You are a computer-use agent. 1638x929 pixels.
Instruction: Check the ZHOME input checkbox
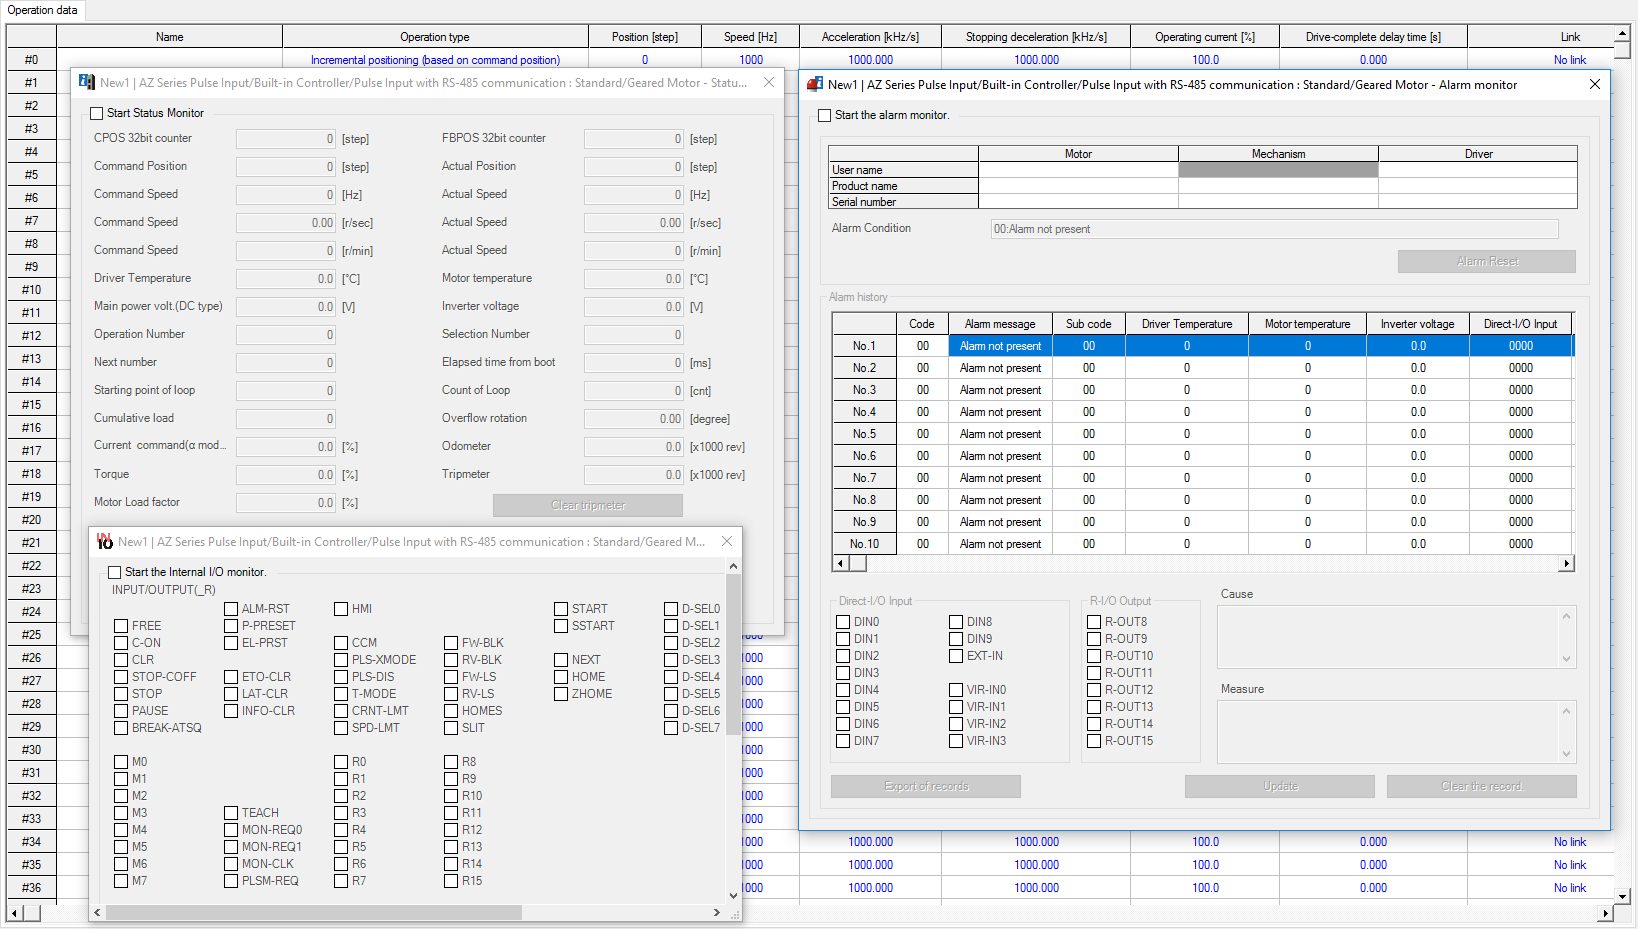click(560, 693)
